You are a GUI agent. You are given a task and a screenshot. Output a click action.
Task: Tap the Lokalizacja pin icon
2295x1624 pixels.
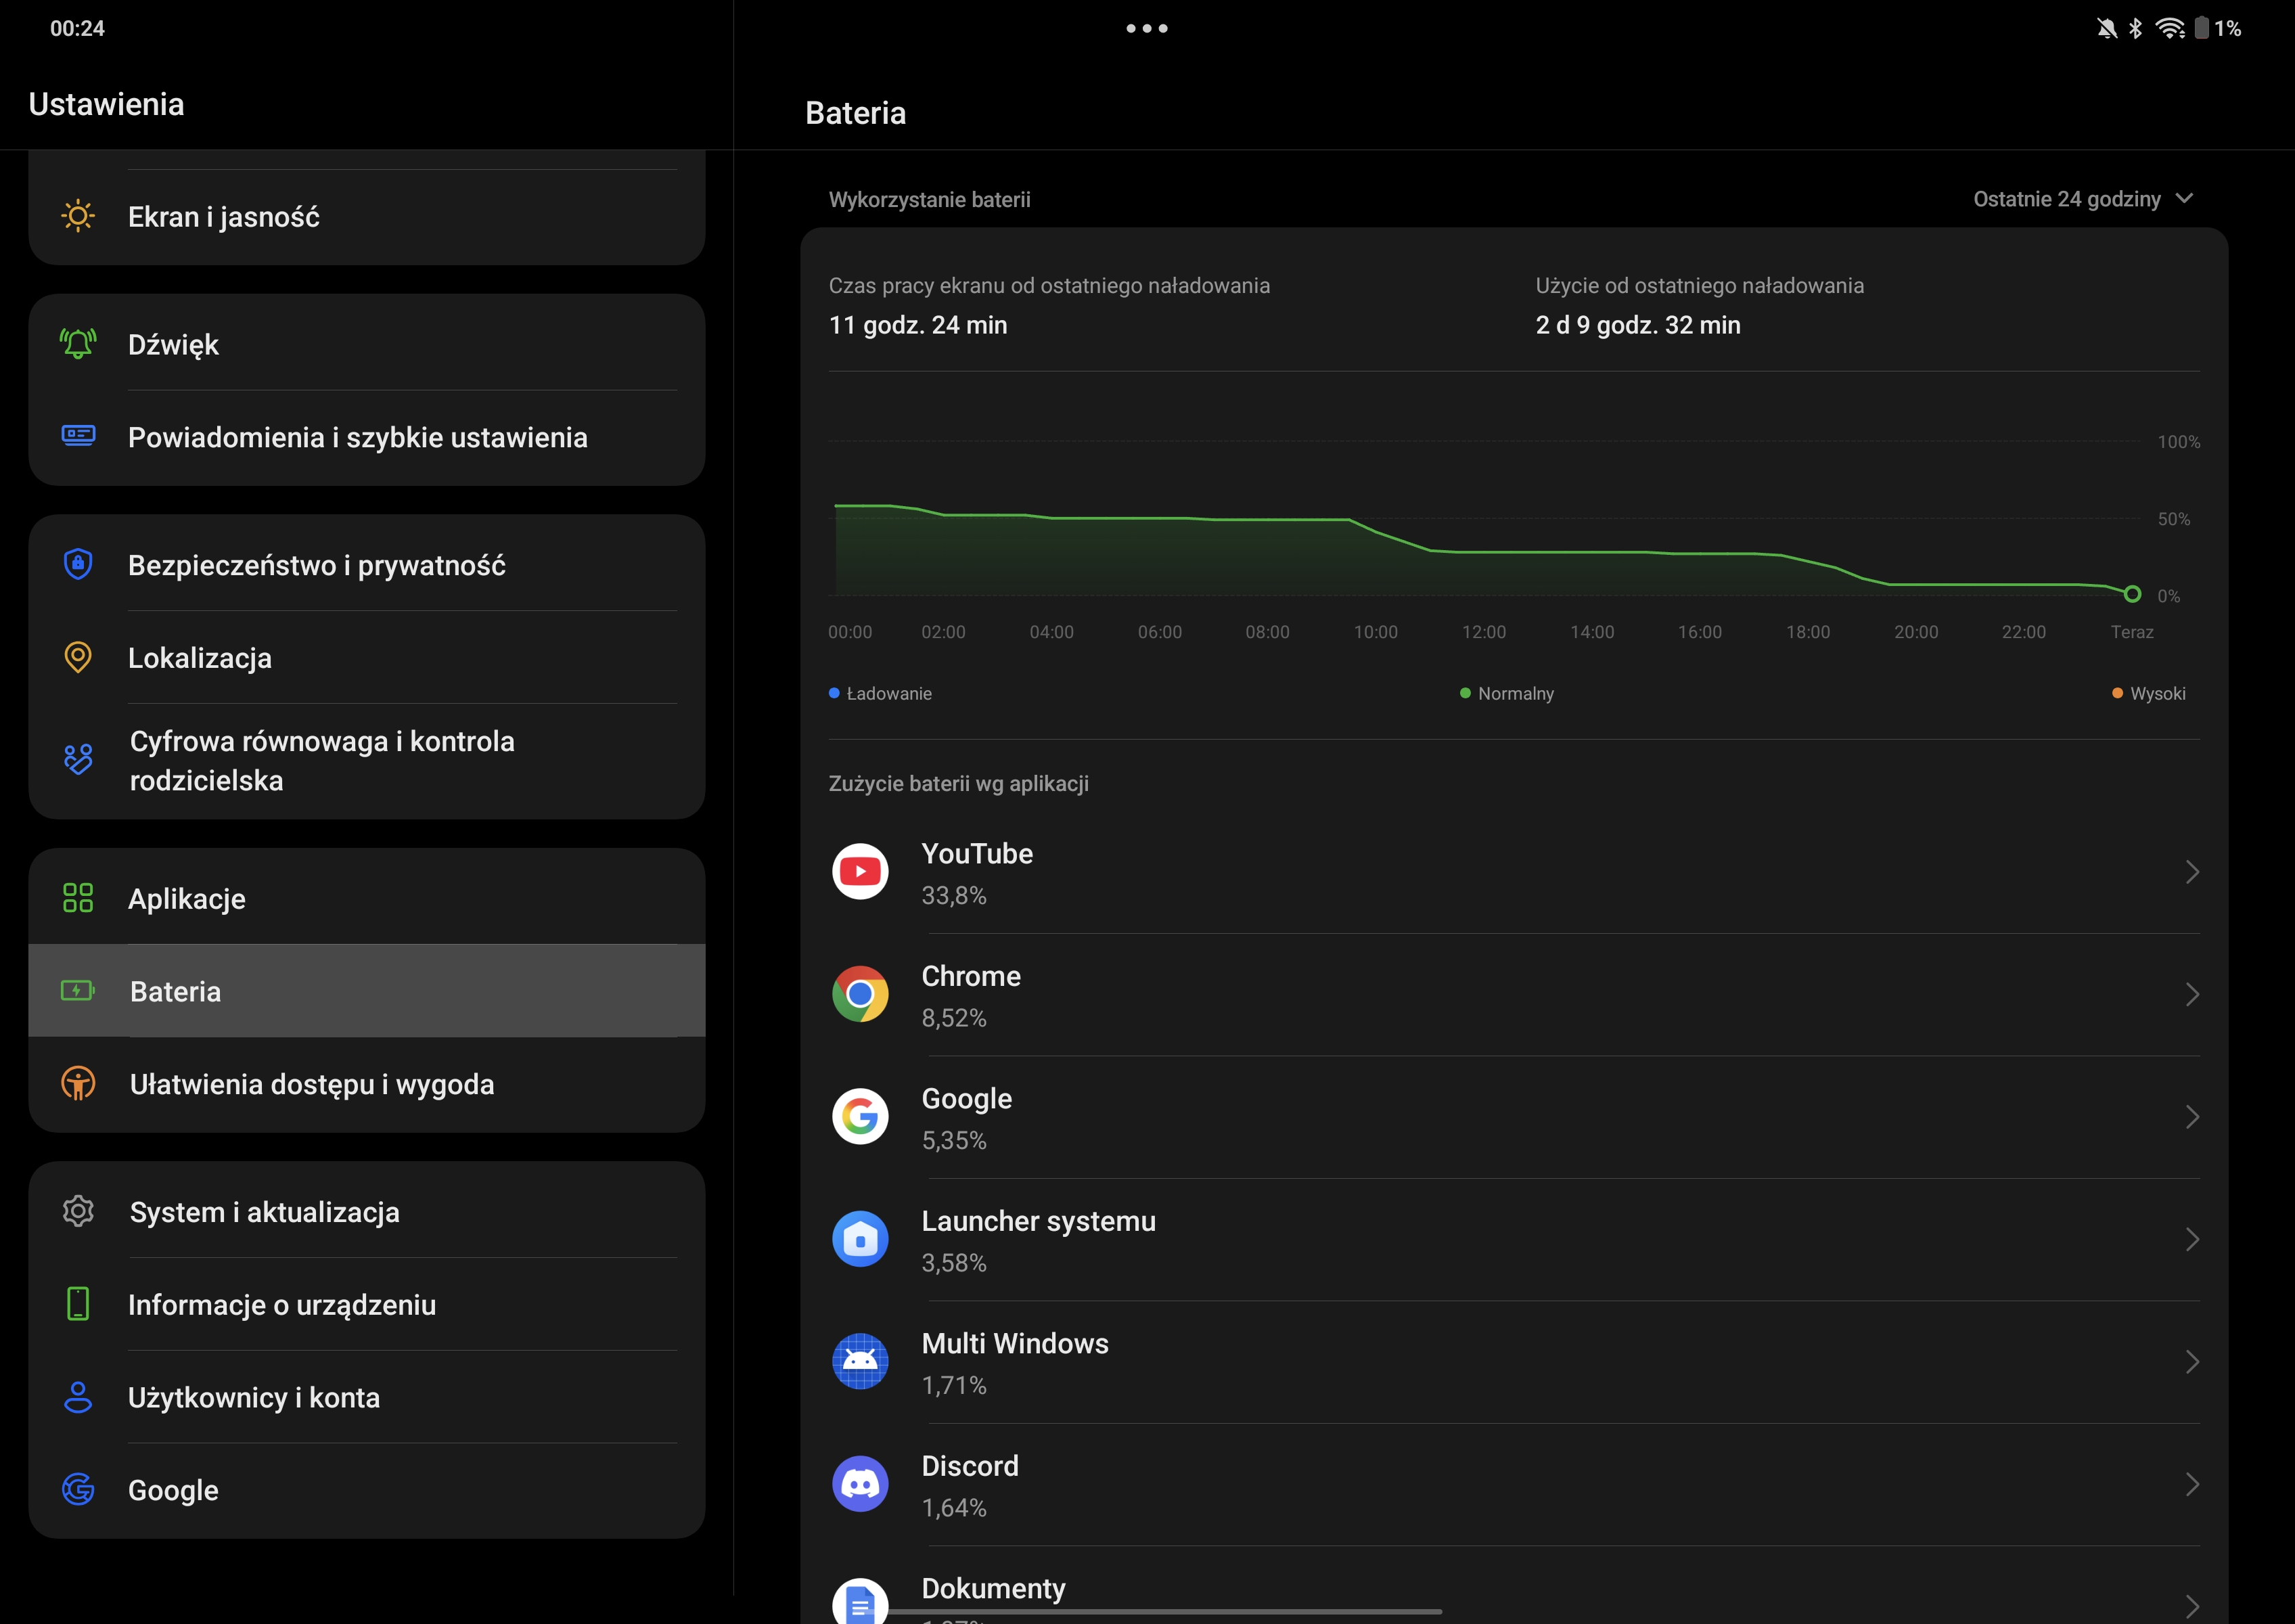(78, 657)
